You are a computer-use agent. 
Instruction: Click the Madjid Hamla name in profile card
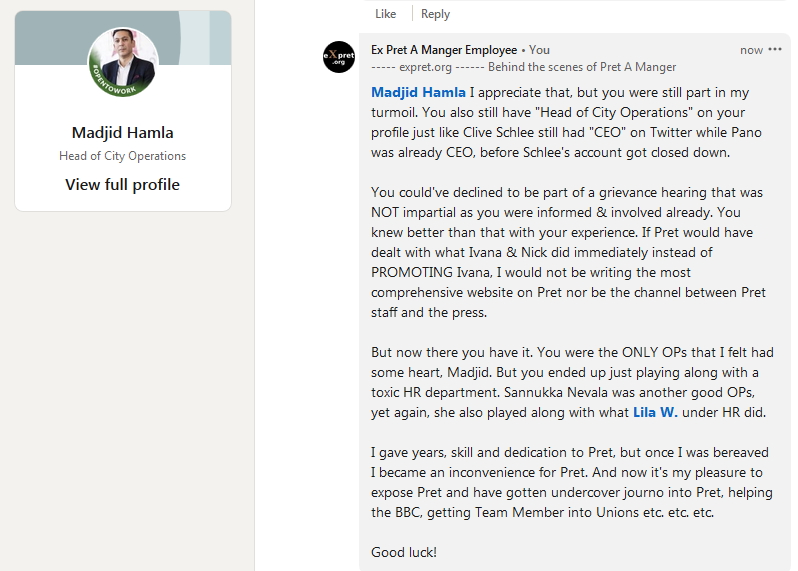(122, 132)
